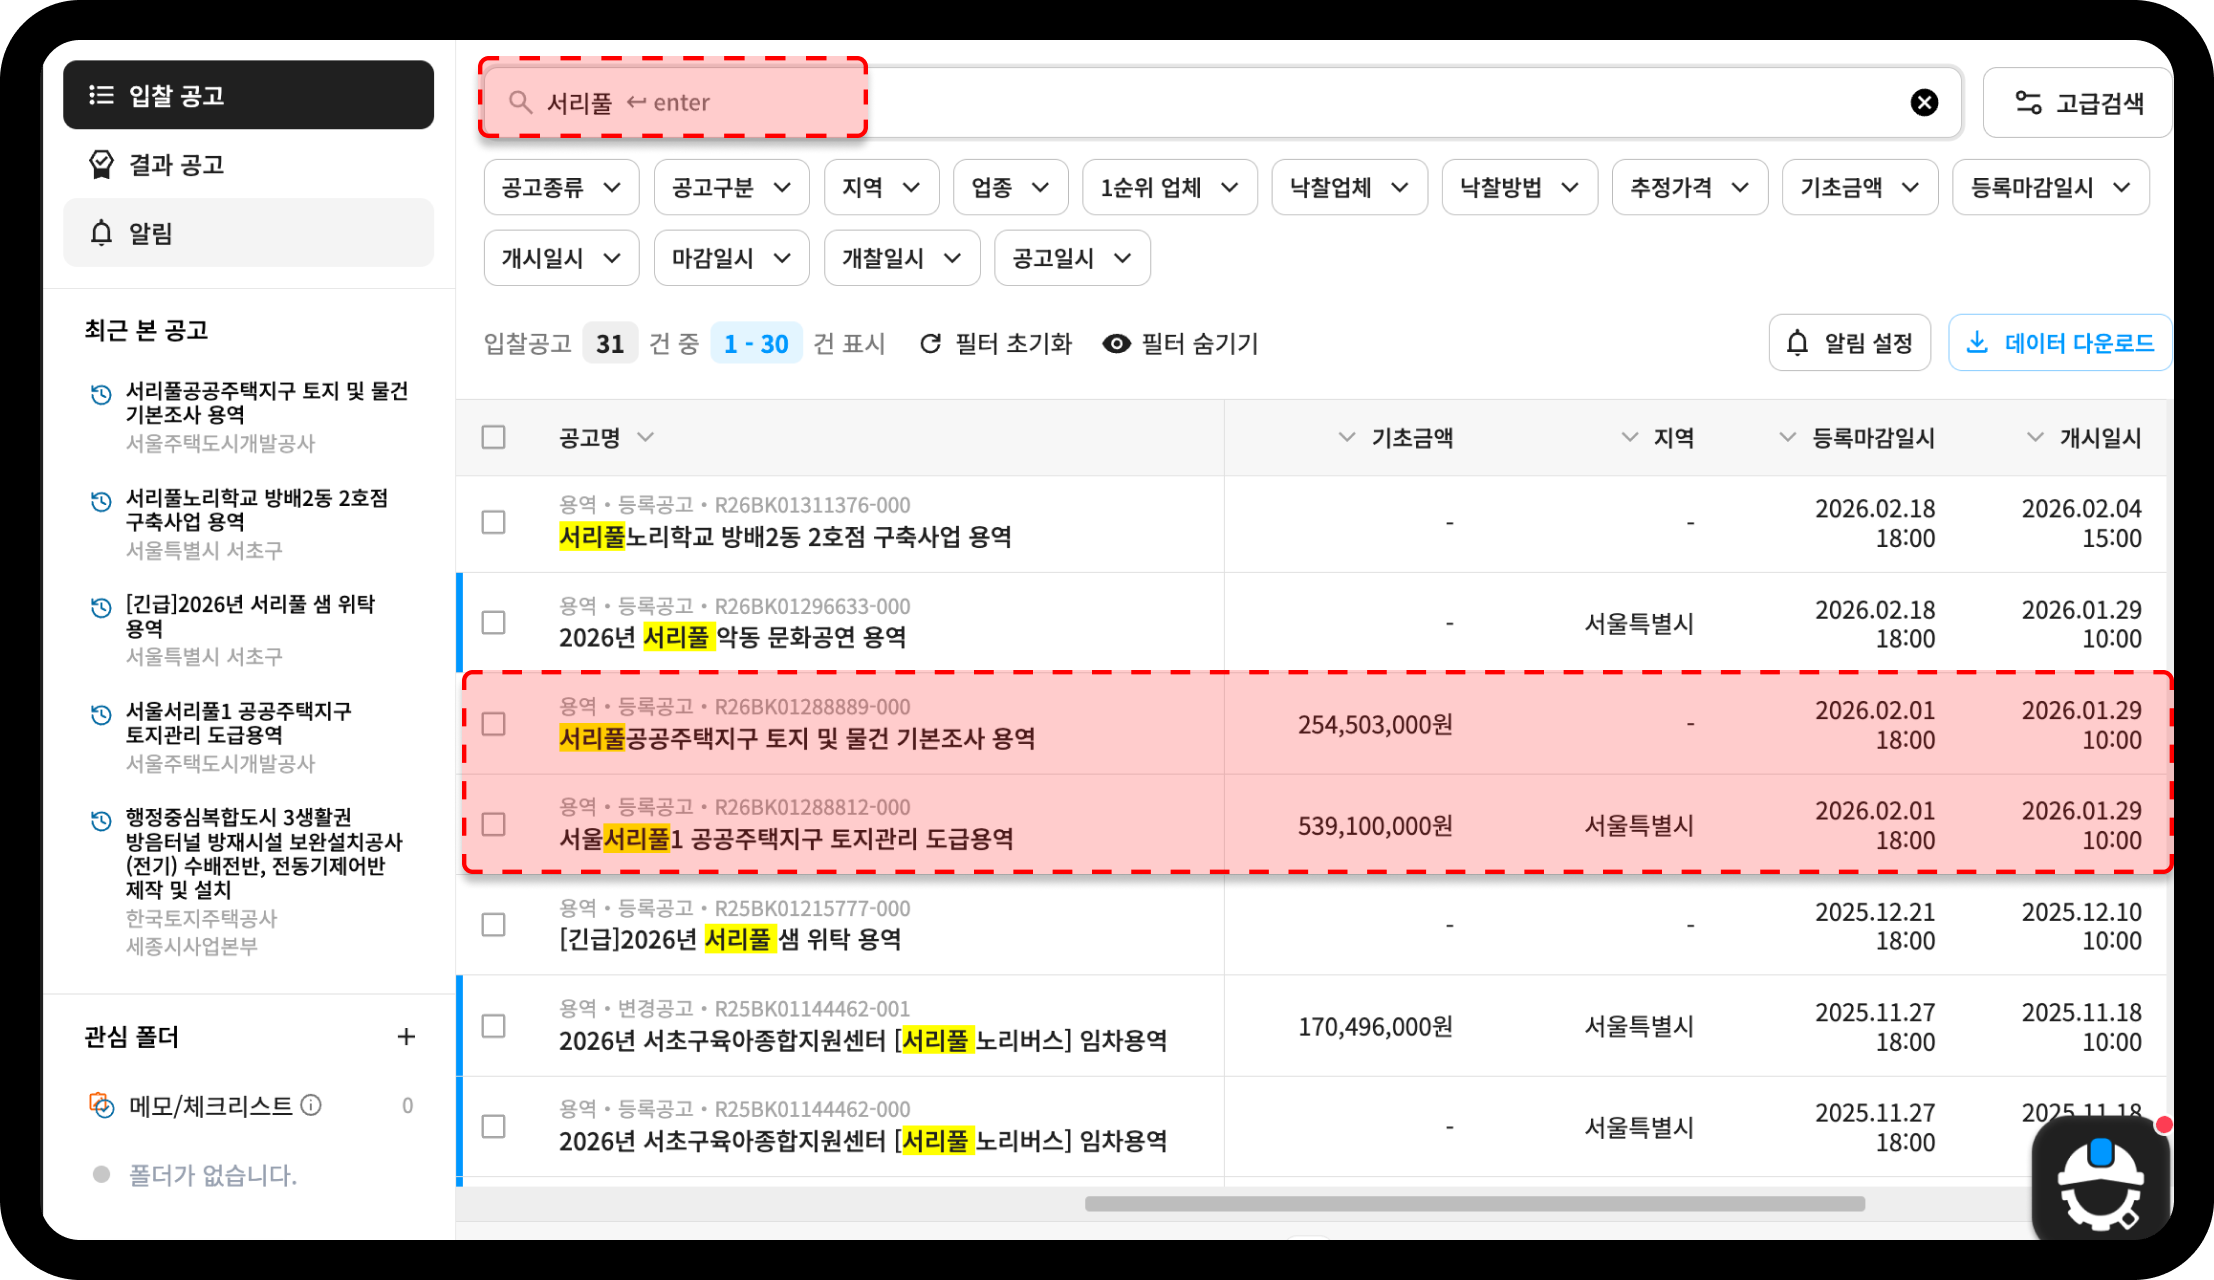
Task: Check the R25BK01144462-000 row checkbox
Action: click(x=493, y=1126)
